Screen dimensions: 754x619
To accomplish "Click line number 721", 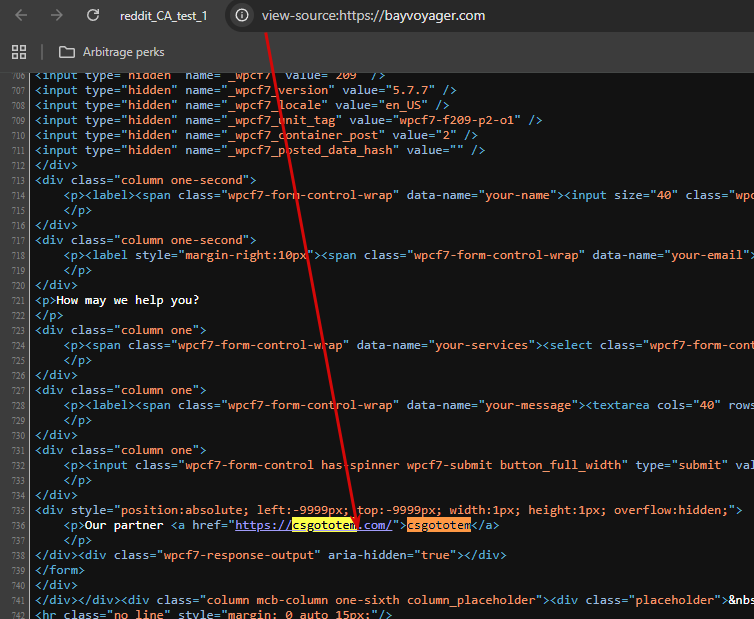I will pyautogui.click(x=18, y=301).
